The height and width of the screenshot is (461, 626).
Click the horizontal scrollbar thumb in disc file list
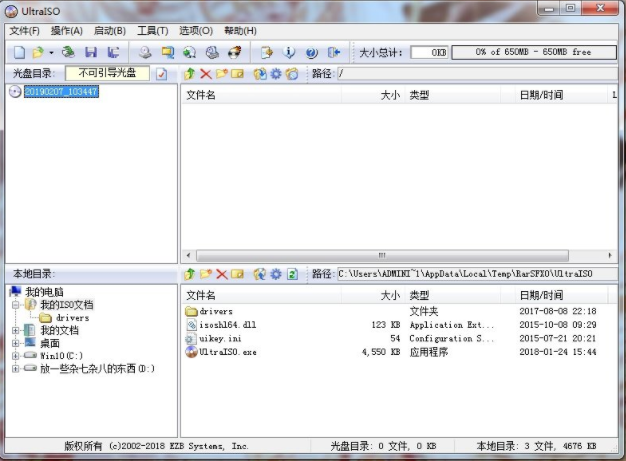point(382,255)
